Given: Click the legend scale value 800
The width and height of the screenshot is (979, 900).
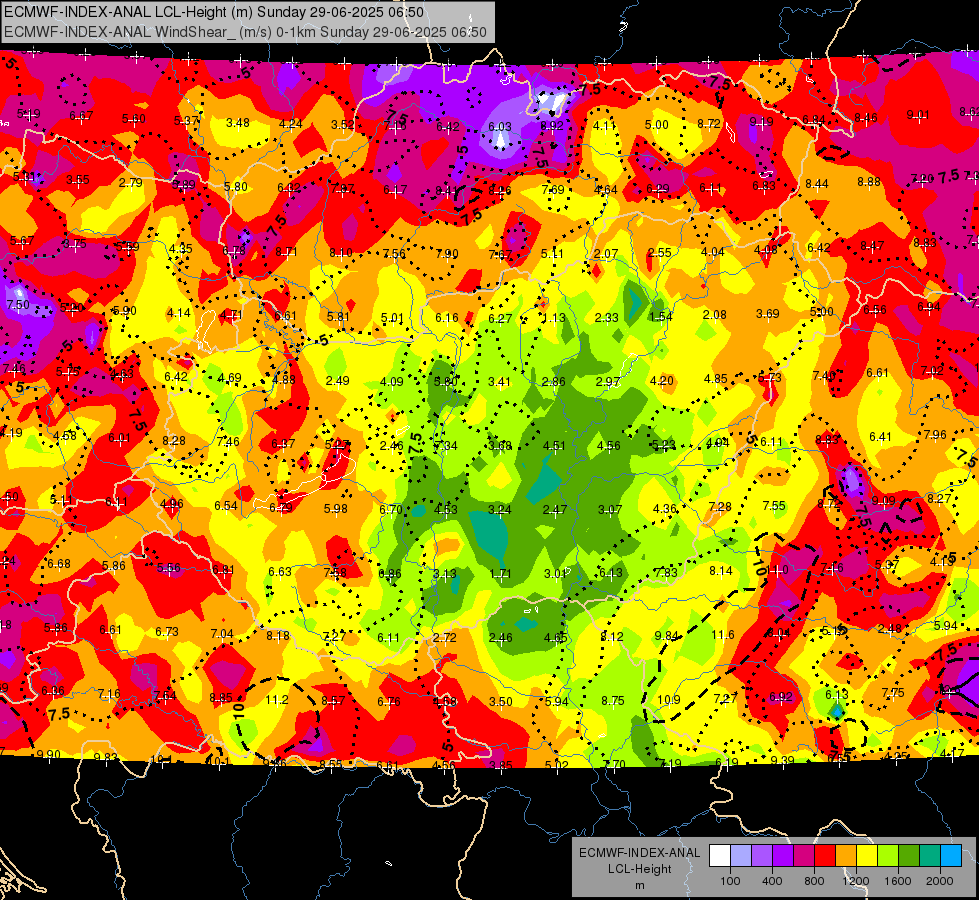Looking at the screenshot, I should [x=814, y=881].
